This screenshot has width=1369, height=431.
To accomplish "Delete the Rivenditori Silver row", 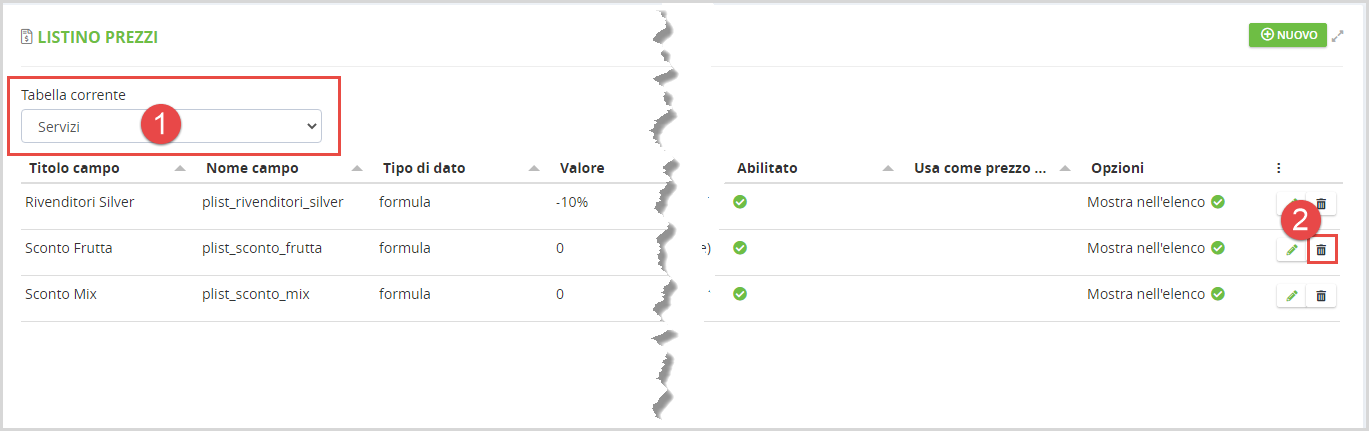I will pos(1321,203).
